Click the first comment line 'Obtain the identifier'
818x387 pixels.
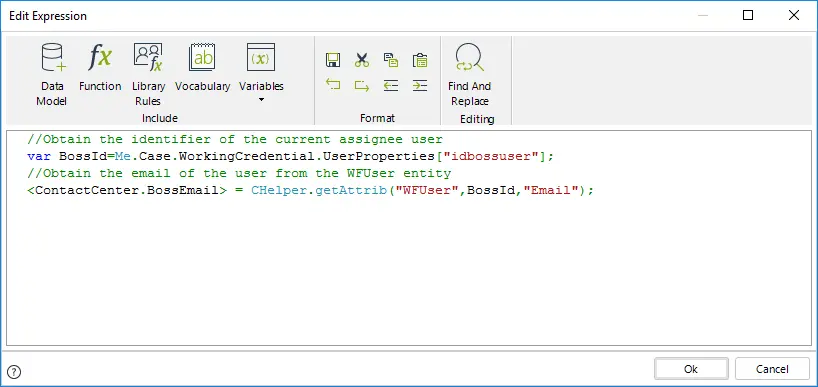pyautogui.click(x=235, y=139)
